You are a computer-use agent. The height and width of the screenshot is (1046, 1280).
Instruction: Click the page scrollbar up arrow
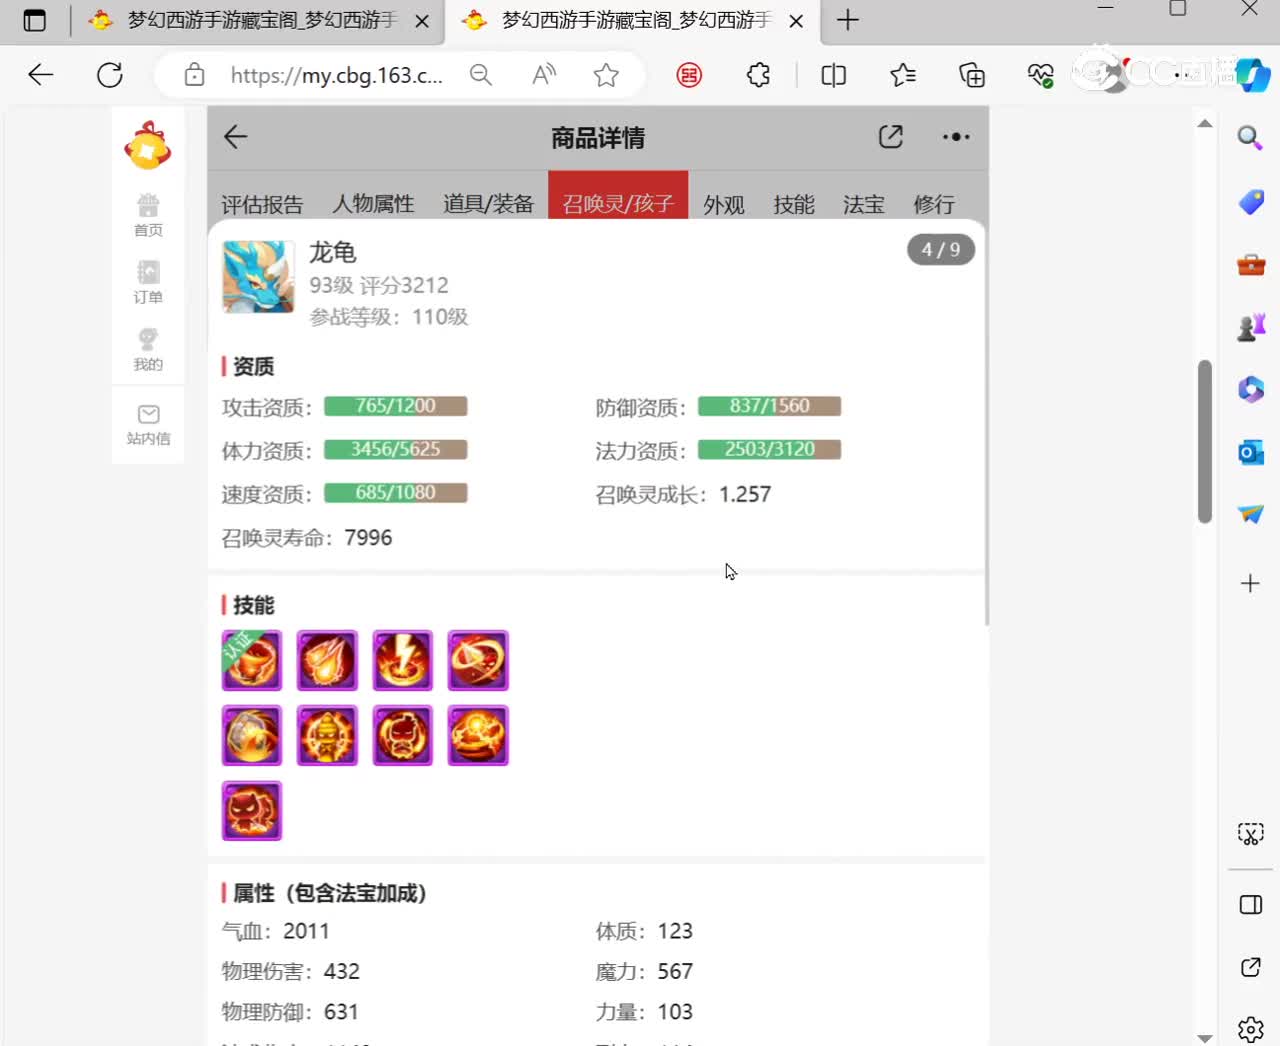(1205, 124)
